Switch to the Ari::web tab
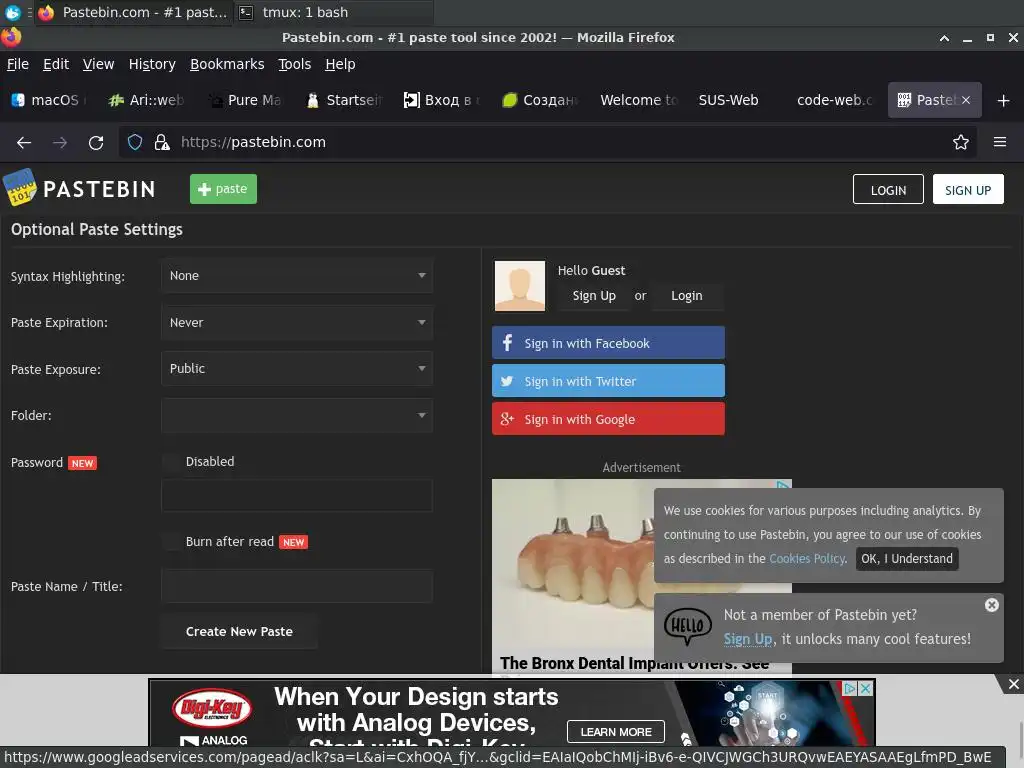The height and width of the screenshot is (768, 1024). [x=148, y=101]
